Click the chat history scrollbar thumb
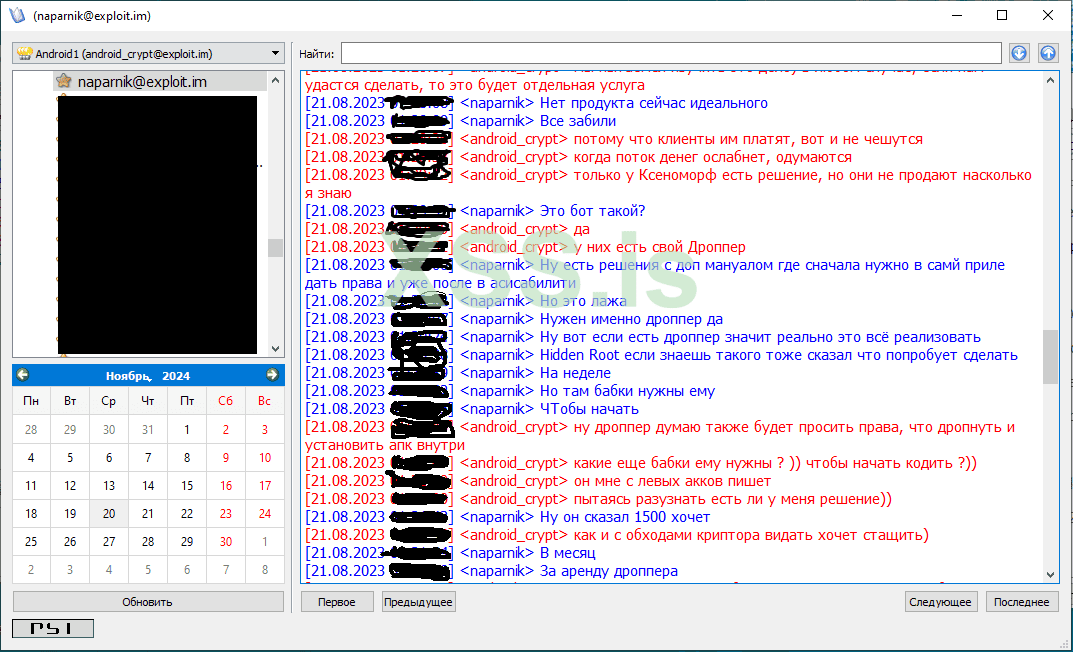Viewport: 1073px width, 652px height. (x=1050, y=357)
